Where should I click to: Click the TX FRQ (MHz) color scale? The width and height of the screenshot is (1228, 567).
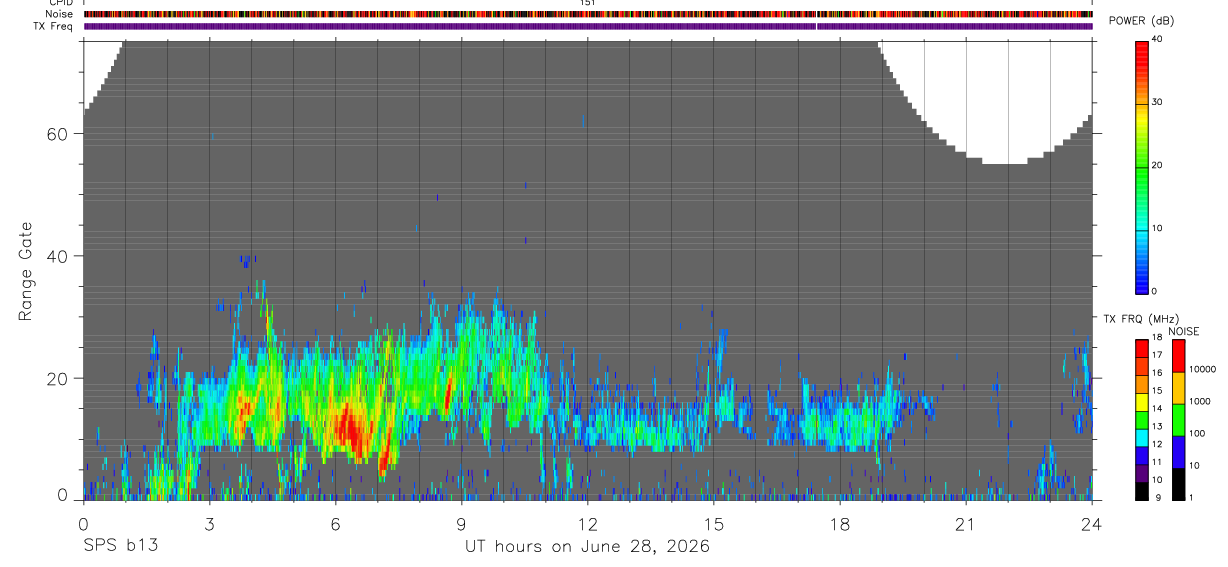1141,420
